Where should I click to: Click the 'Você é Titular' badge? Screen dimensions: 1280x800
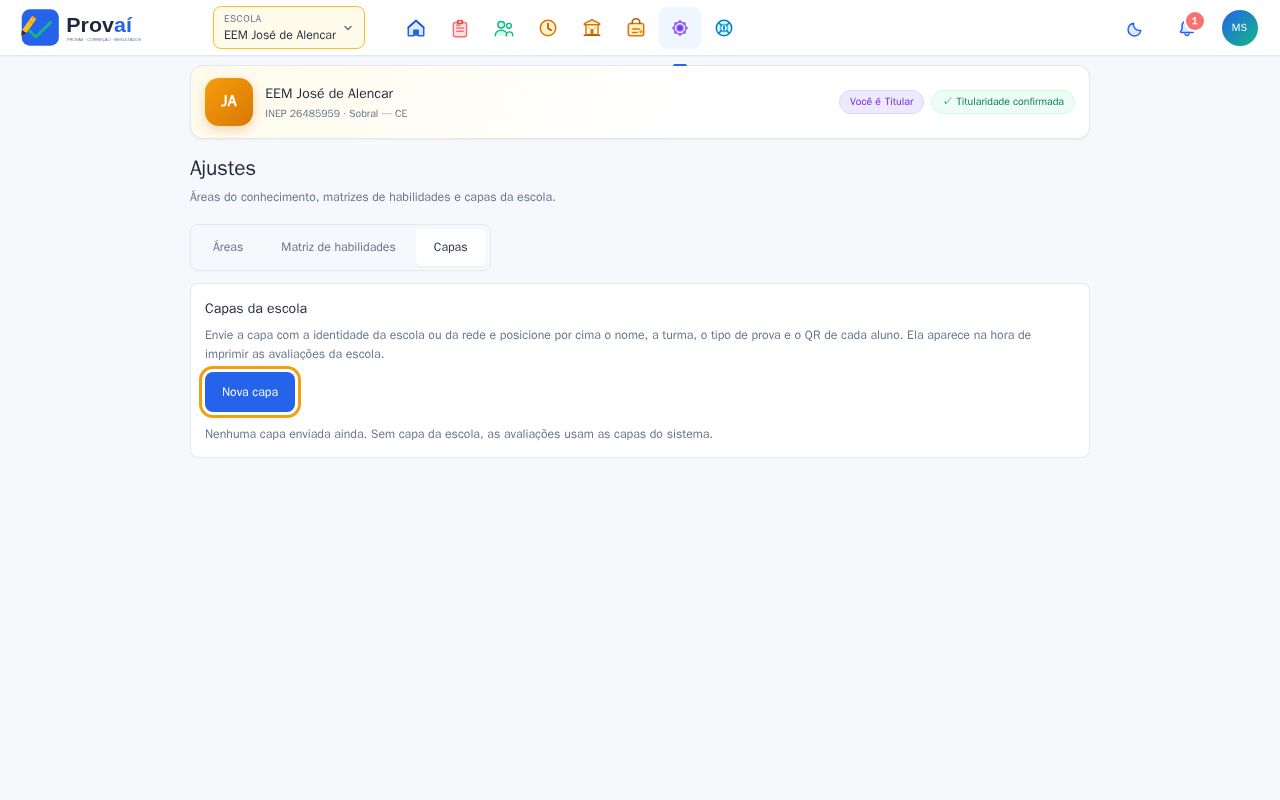881,102
